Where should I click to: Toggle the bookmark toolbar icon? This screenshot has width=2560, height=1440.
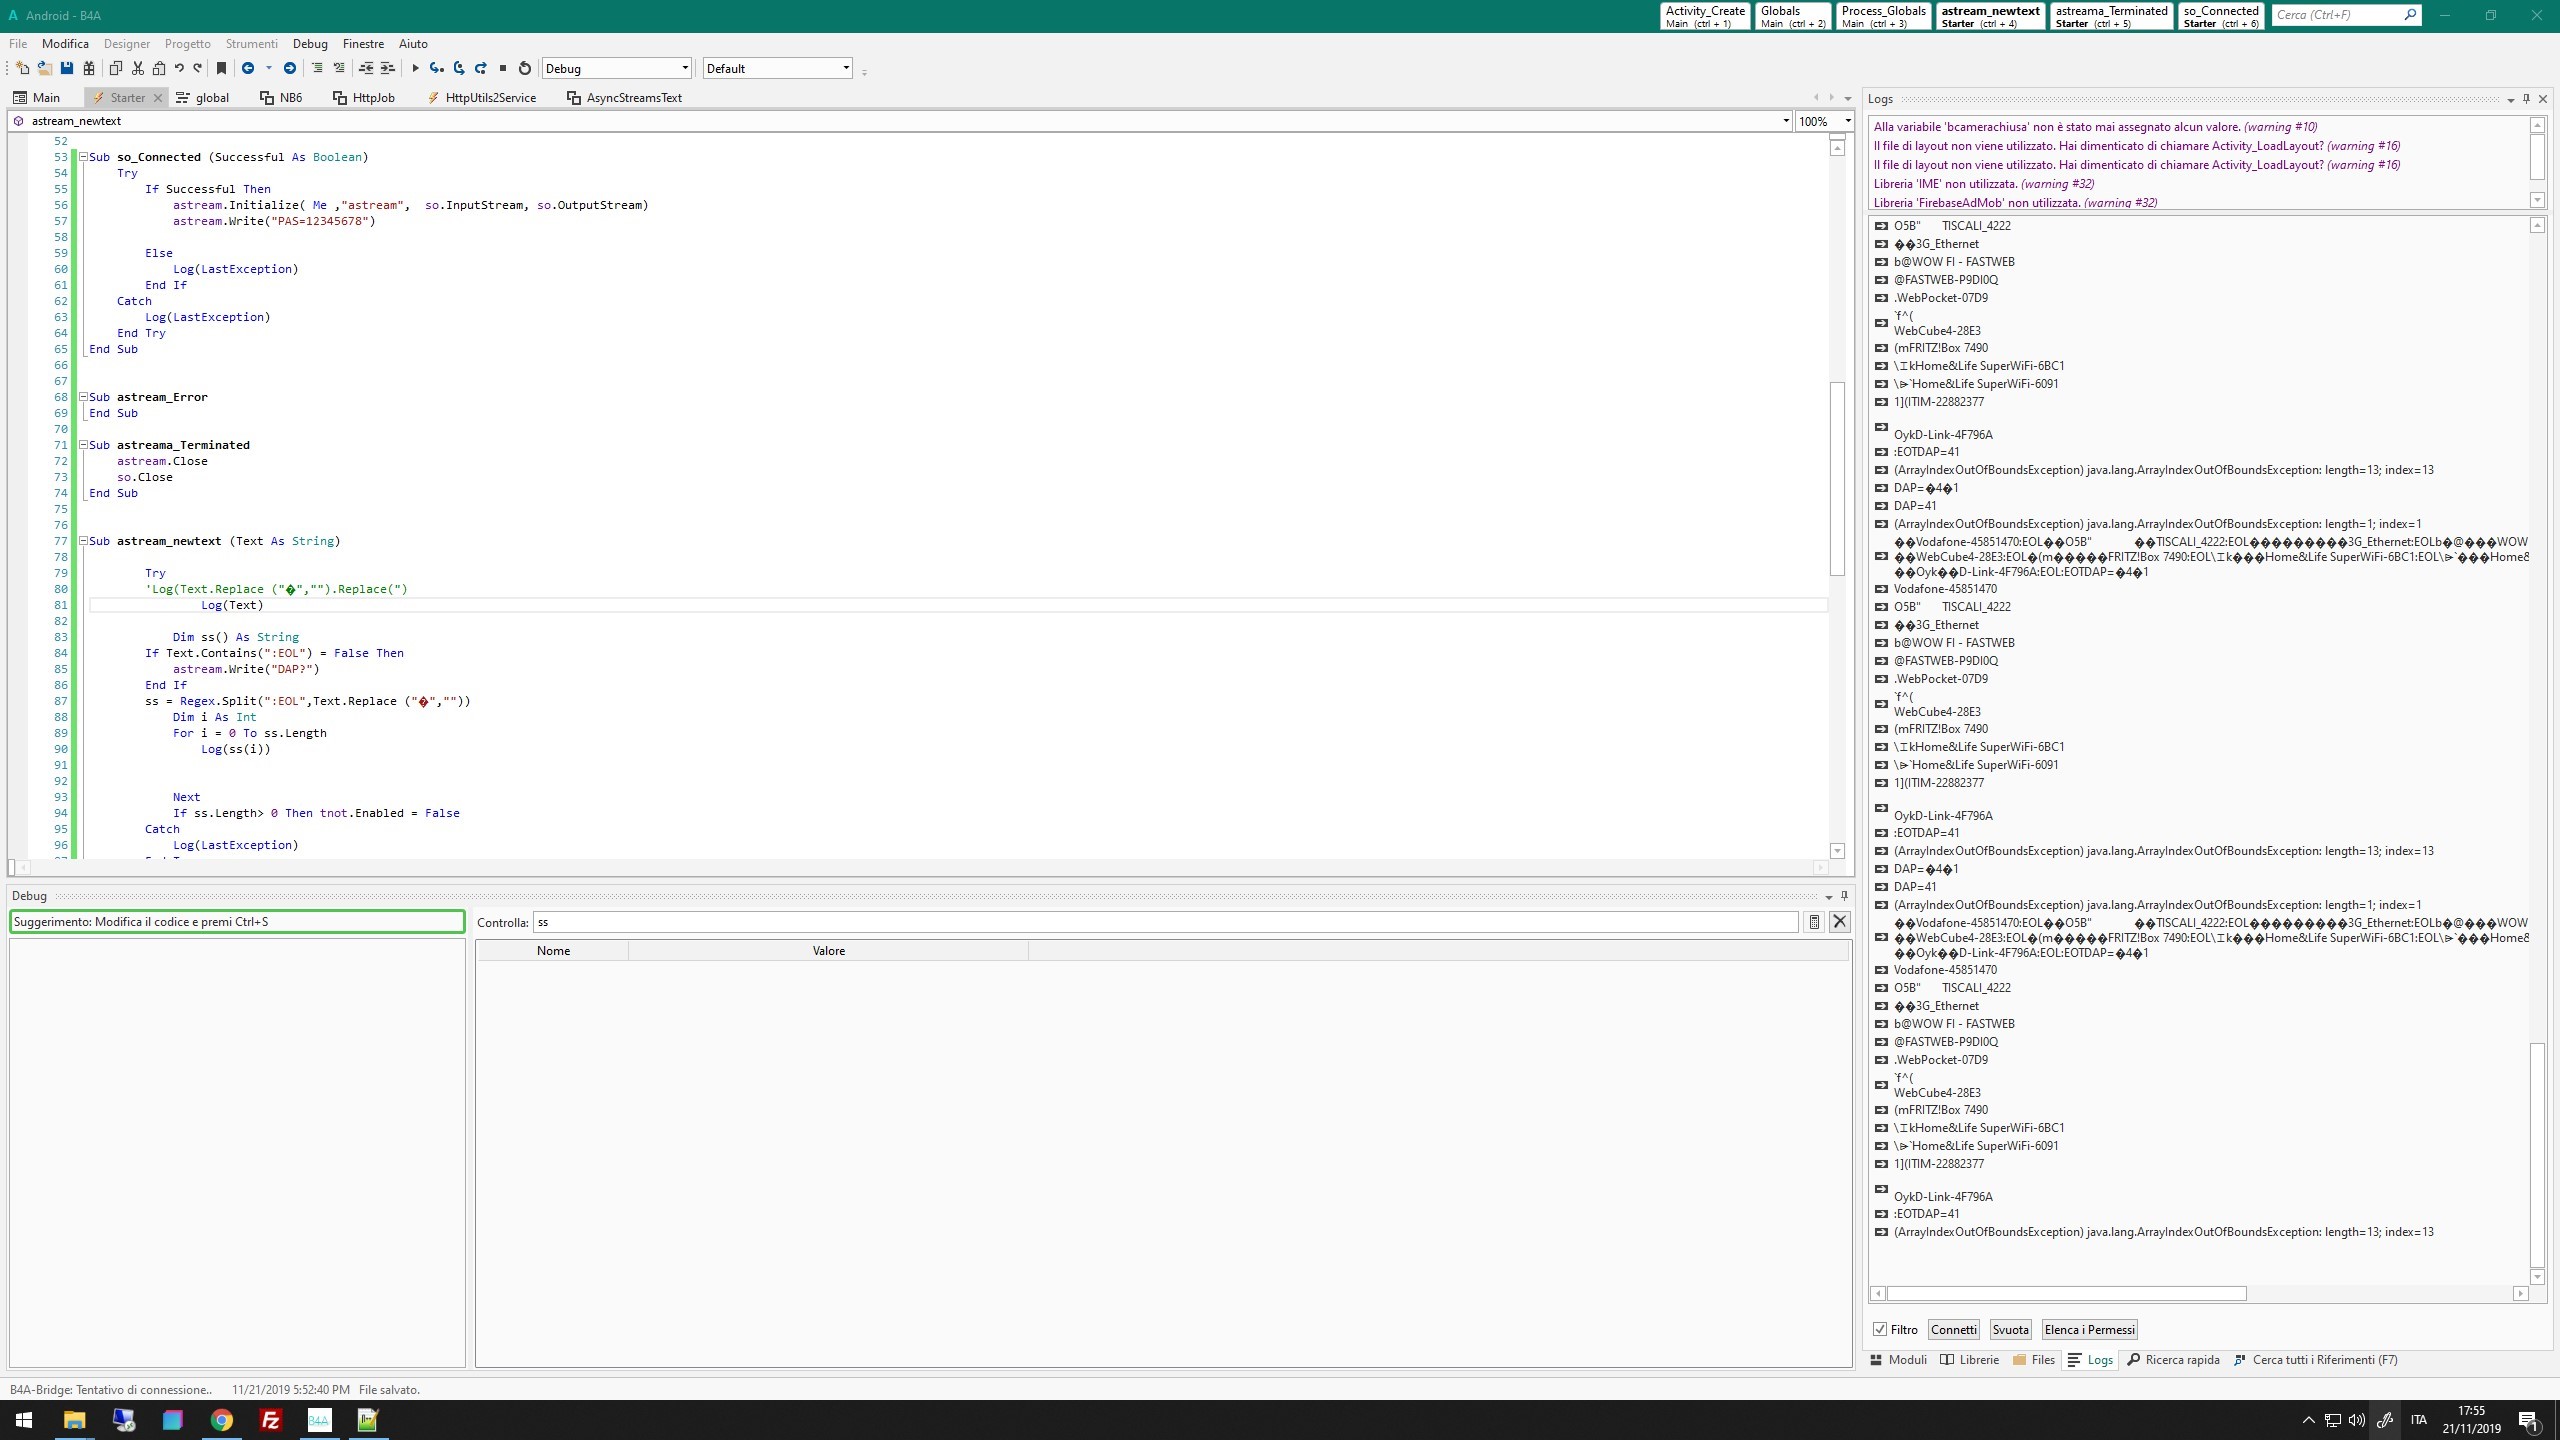(221, 68)
